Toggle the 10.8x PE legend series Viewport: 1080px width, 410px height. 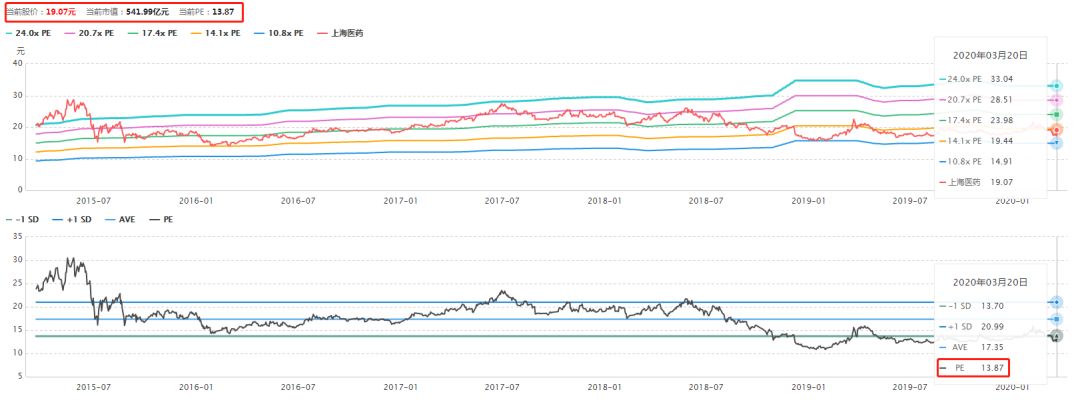280,32
